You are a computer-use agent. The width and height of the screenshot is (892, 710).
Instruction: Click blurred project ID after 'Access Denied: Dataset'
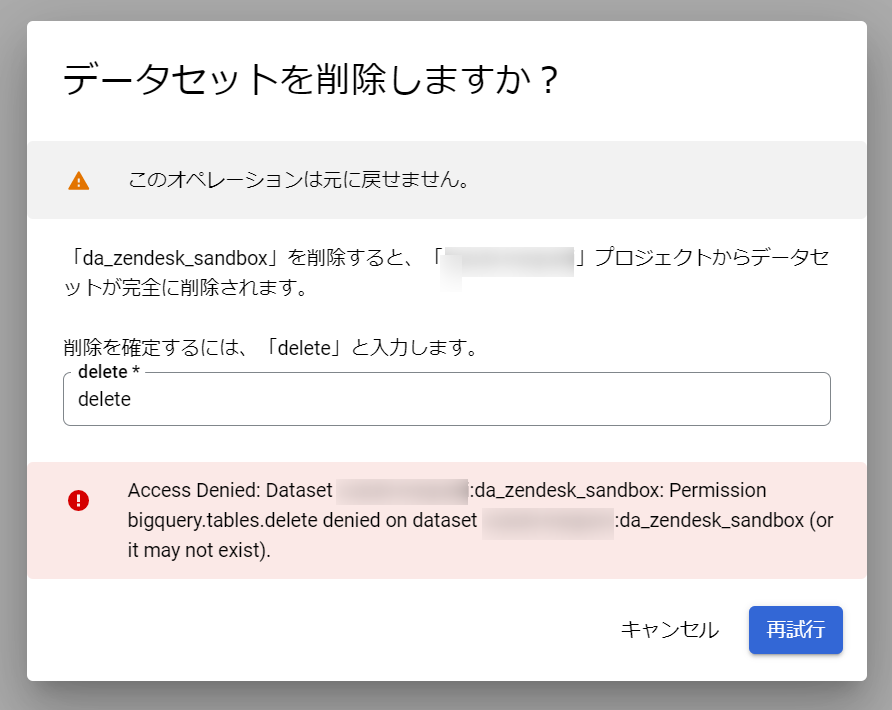coord(402,492)
